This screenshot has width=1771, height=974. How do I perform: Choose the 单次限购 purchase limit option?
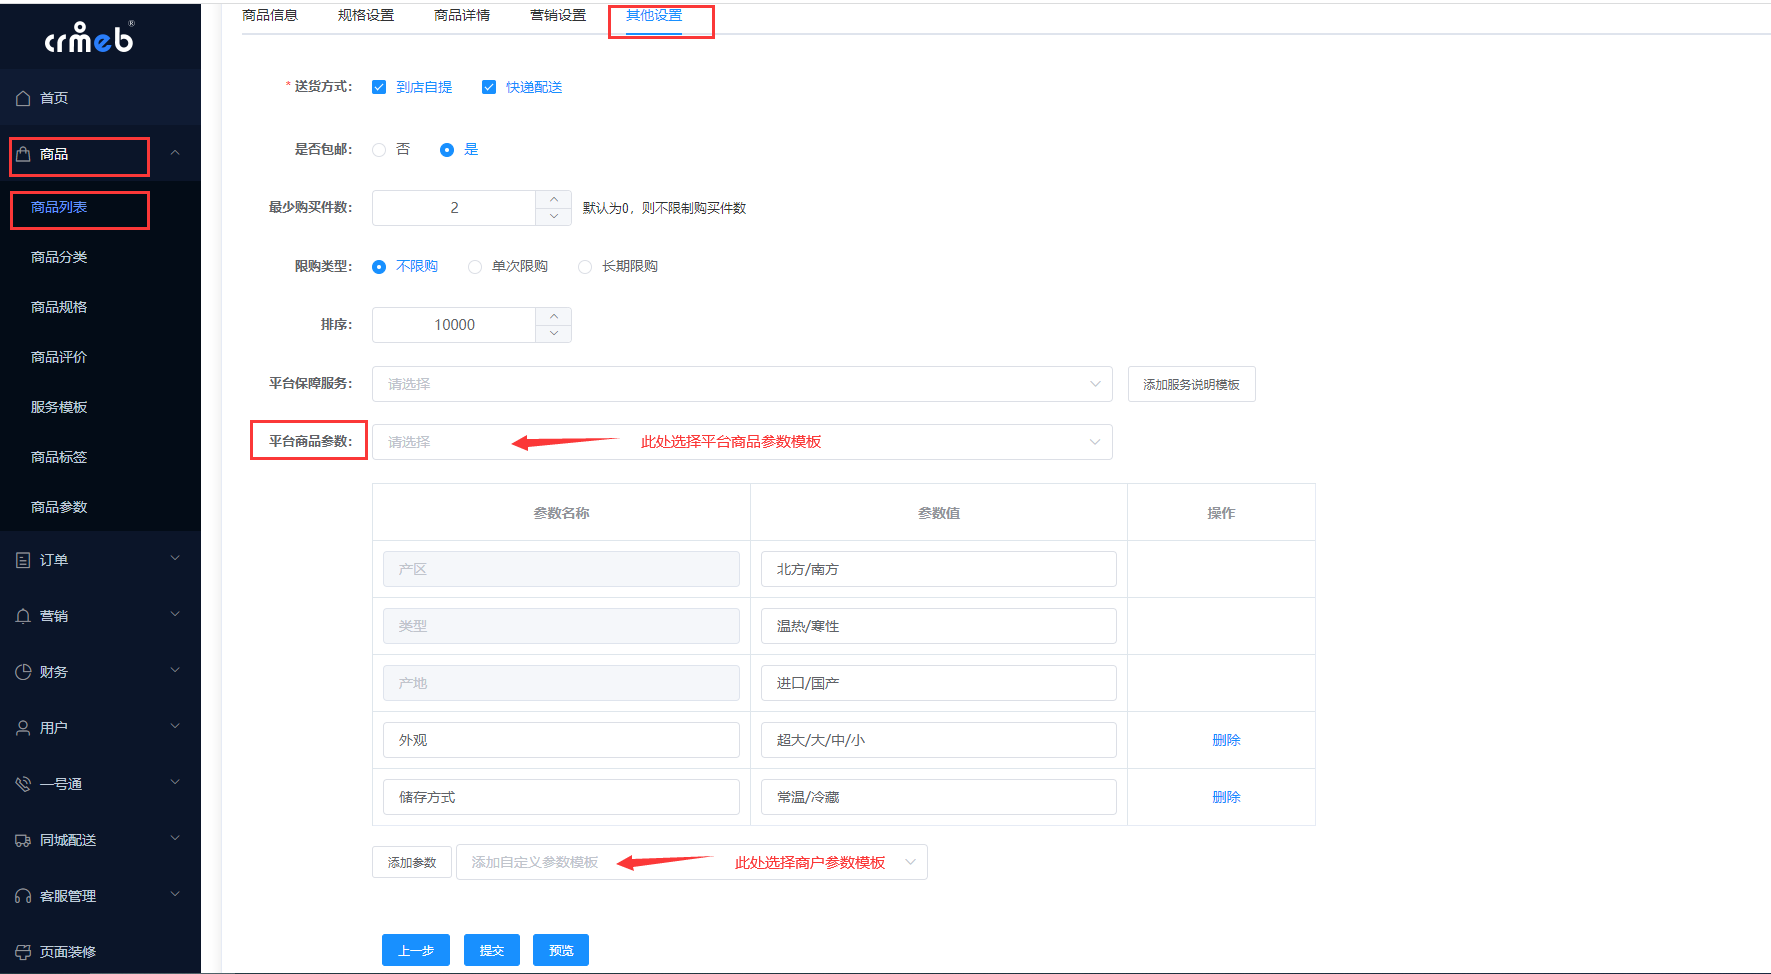click(475, 267)
